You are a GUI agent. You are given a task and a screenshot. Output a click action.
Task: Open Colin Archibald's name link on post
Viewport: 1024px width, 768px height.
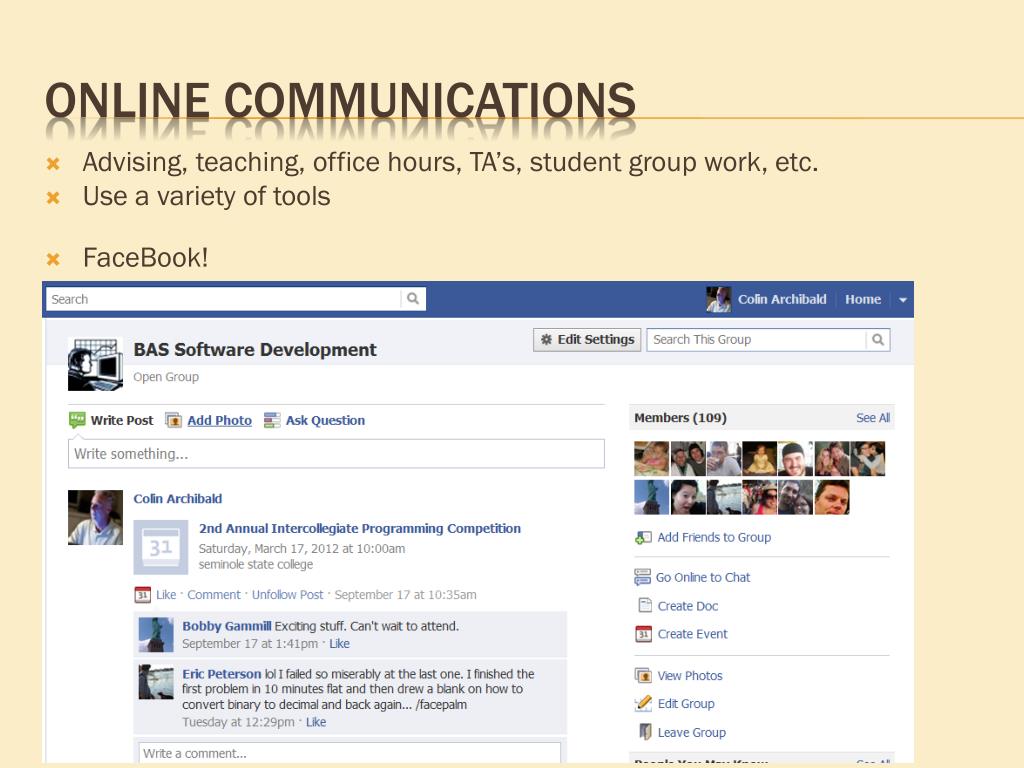pyautogui.click(x=178, y=499)
